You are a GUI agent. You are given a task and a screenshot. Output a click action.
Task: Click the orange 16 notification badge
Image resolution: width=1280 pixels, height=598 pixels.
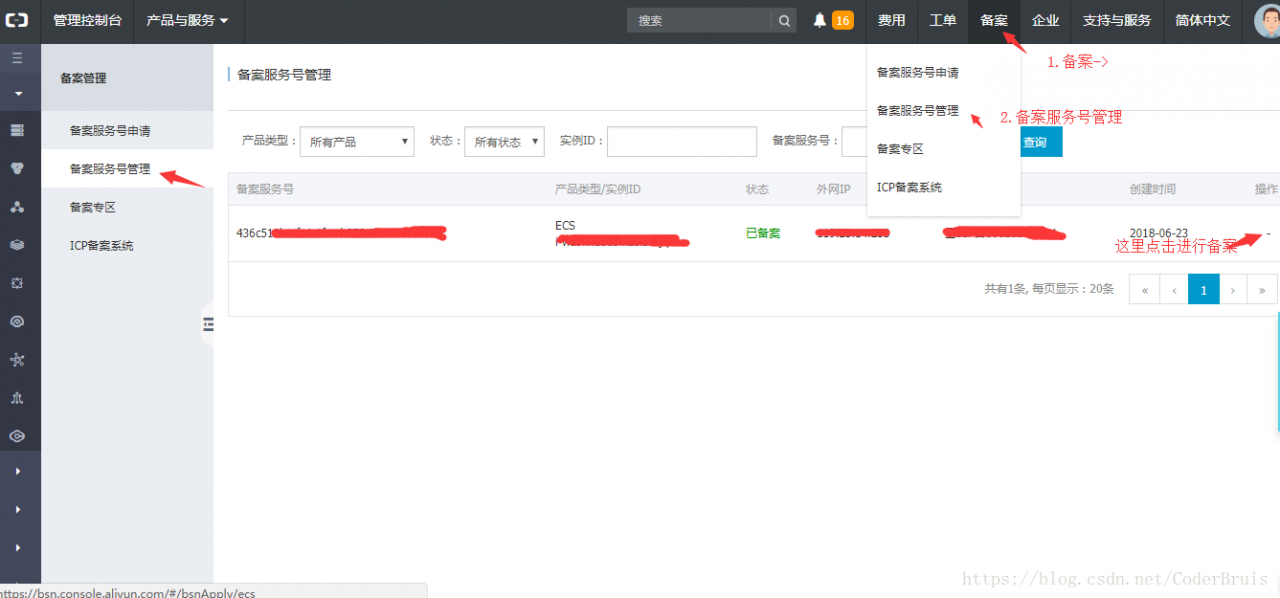843,20
